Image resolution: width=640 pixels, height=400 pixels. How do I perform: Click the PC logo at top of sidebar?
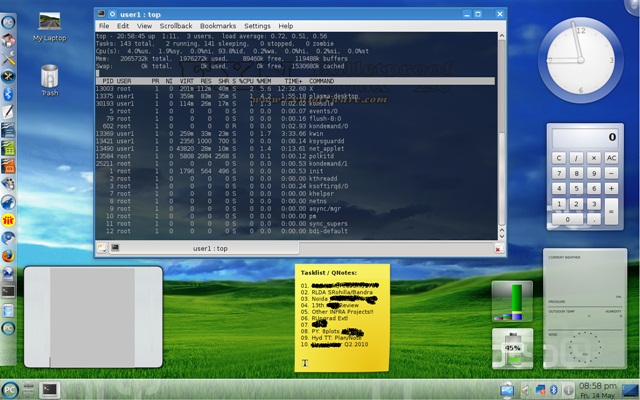click(x=8, y=22)
